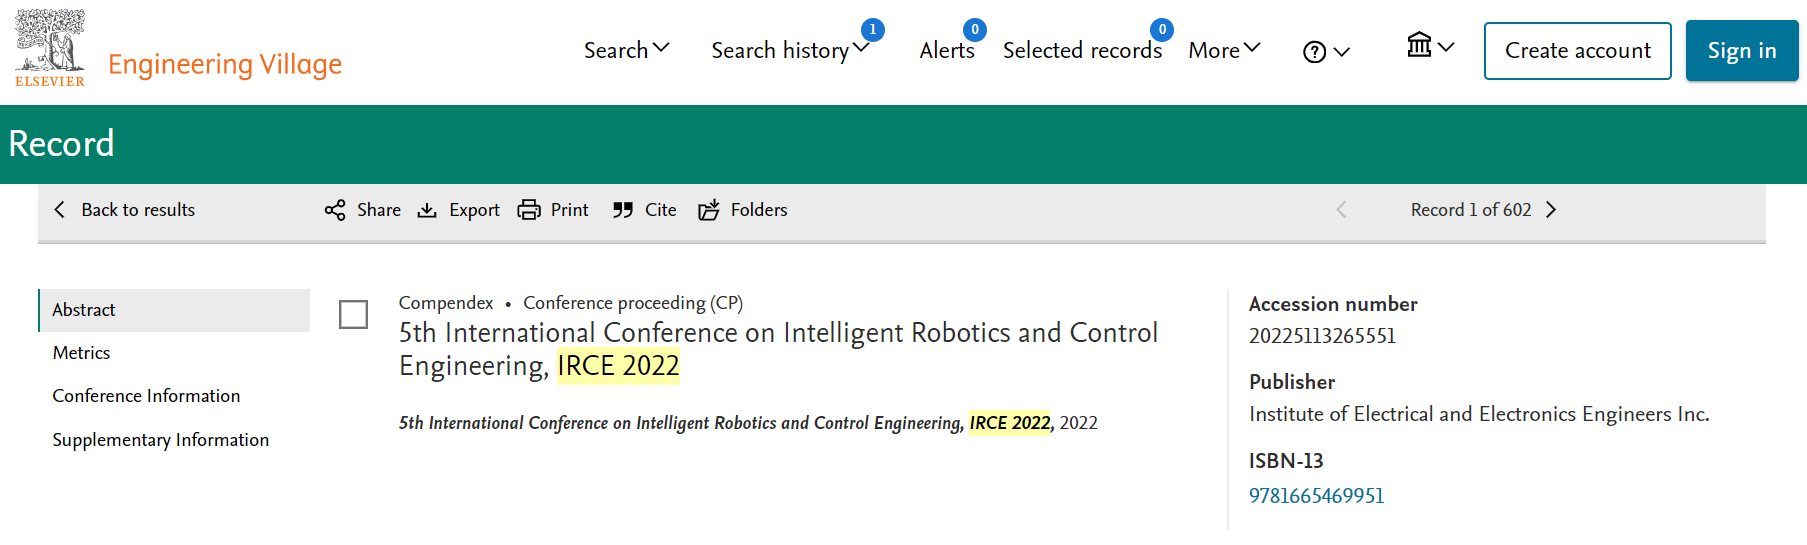Click the Conference proceeding (CP) label
Viewport: 1807px width, 545px height.
(633, 303)
